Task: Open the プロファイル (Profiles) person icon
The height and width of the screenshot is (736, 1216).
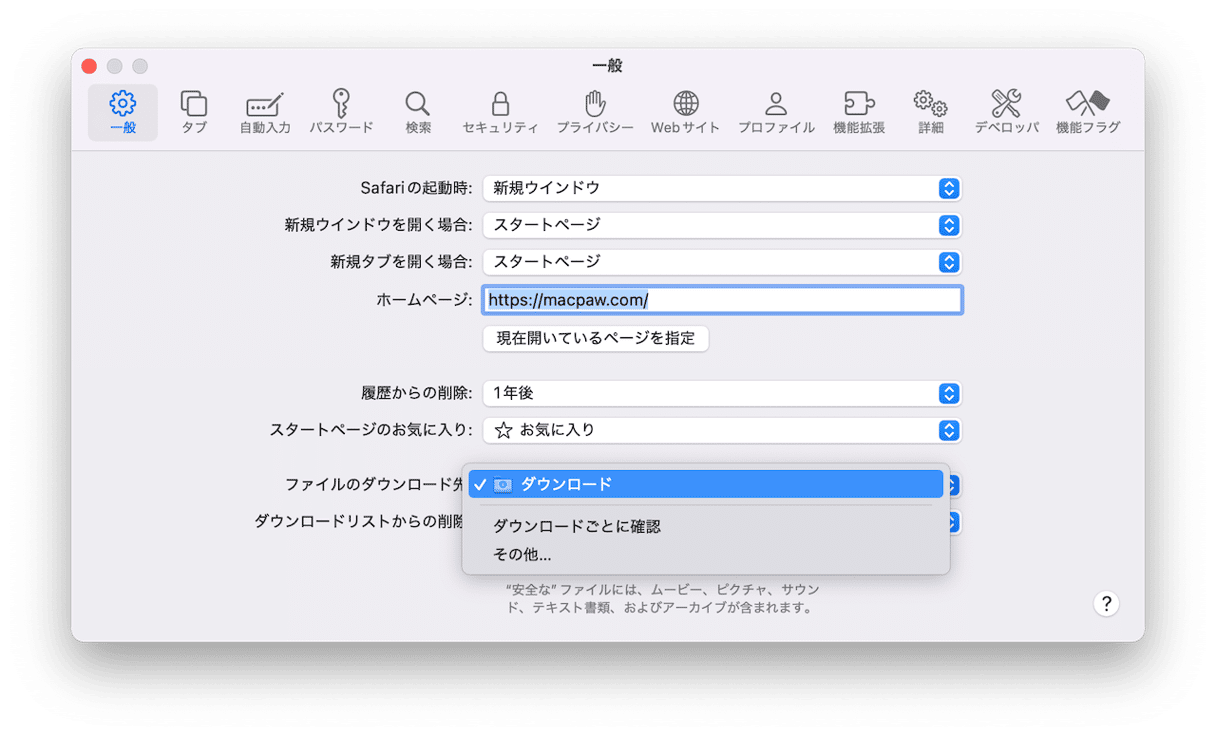Action: [x=776, y=111]
